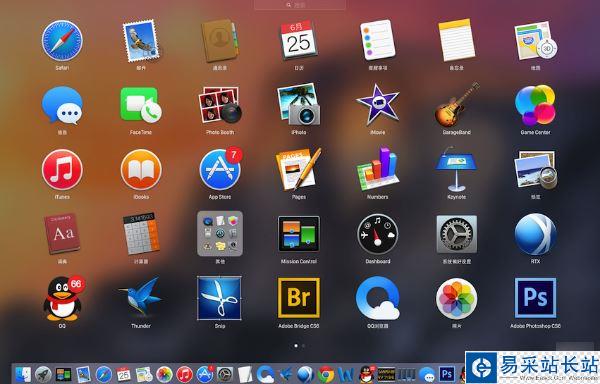Screen dimensions: 600x384
Task: Open the Other apps folder
Action: (220, 234)
